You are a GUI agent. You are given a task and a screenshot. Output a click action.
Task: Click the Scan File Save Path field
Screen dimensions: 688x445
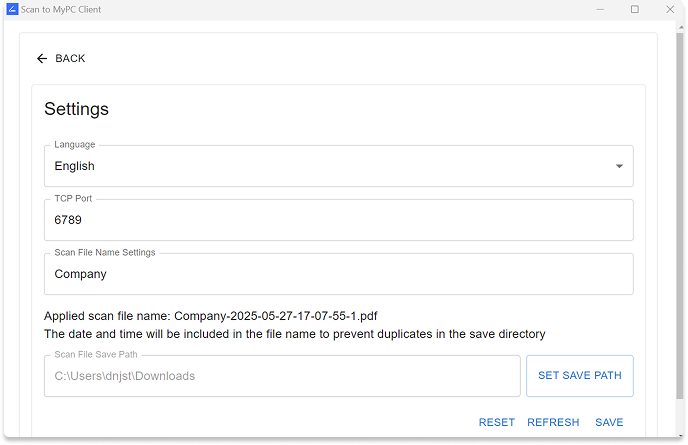pyautogui.click(x=282, y=376)
